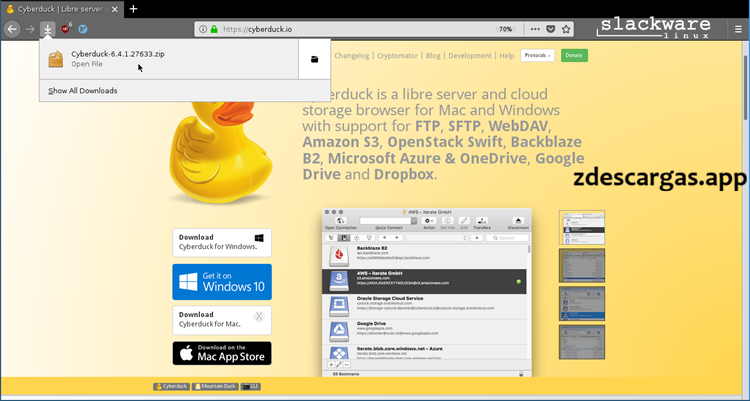
Task: Select the second screenshot thumbnail
Action: 582,266
